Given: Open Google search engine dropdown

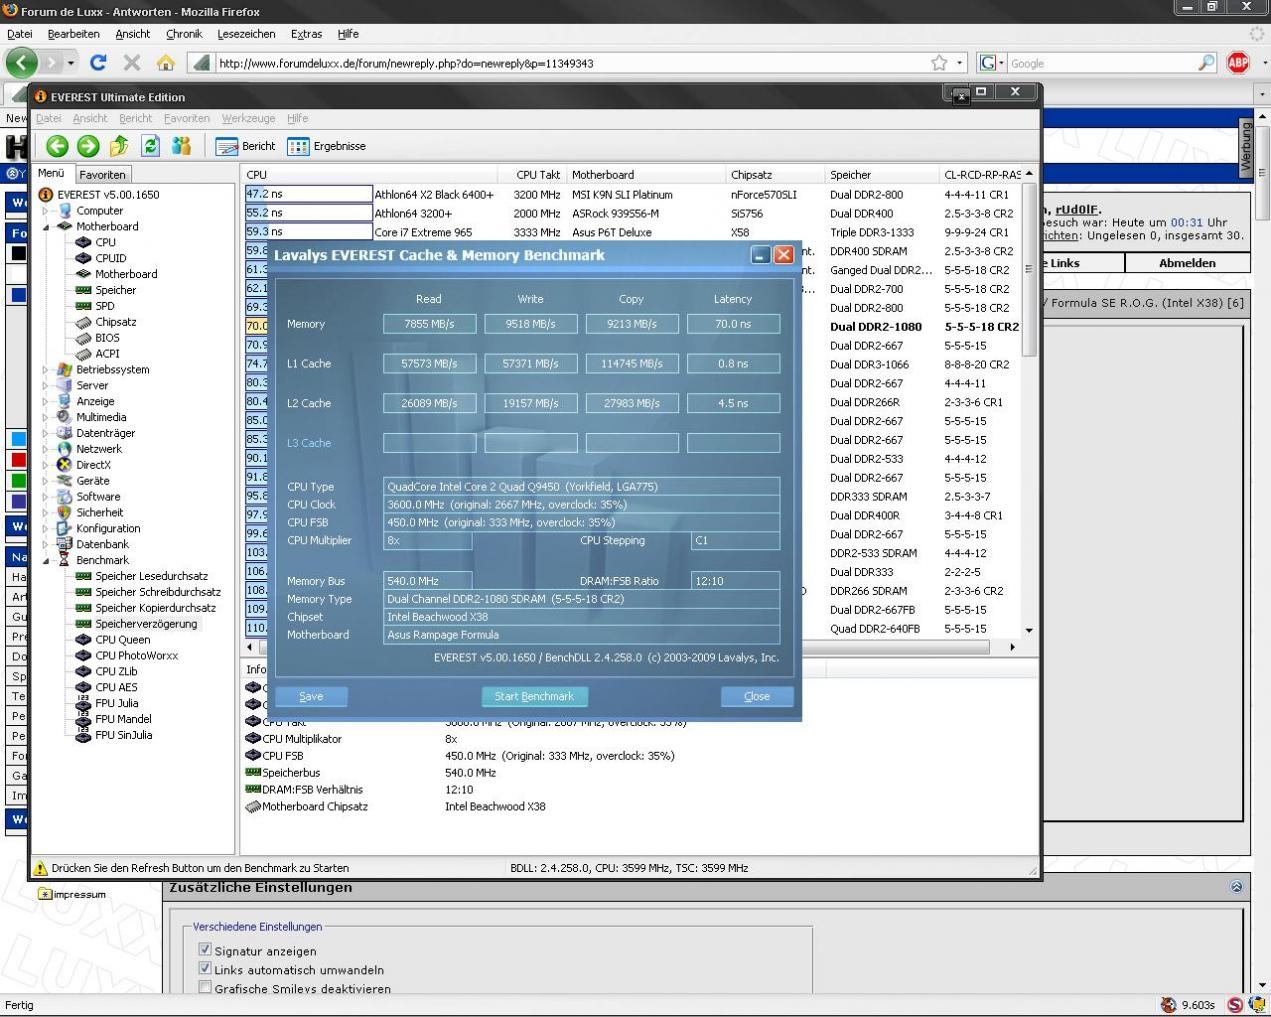Looking at the screenshot, I should coord(991,63).
